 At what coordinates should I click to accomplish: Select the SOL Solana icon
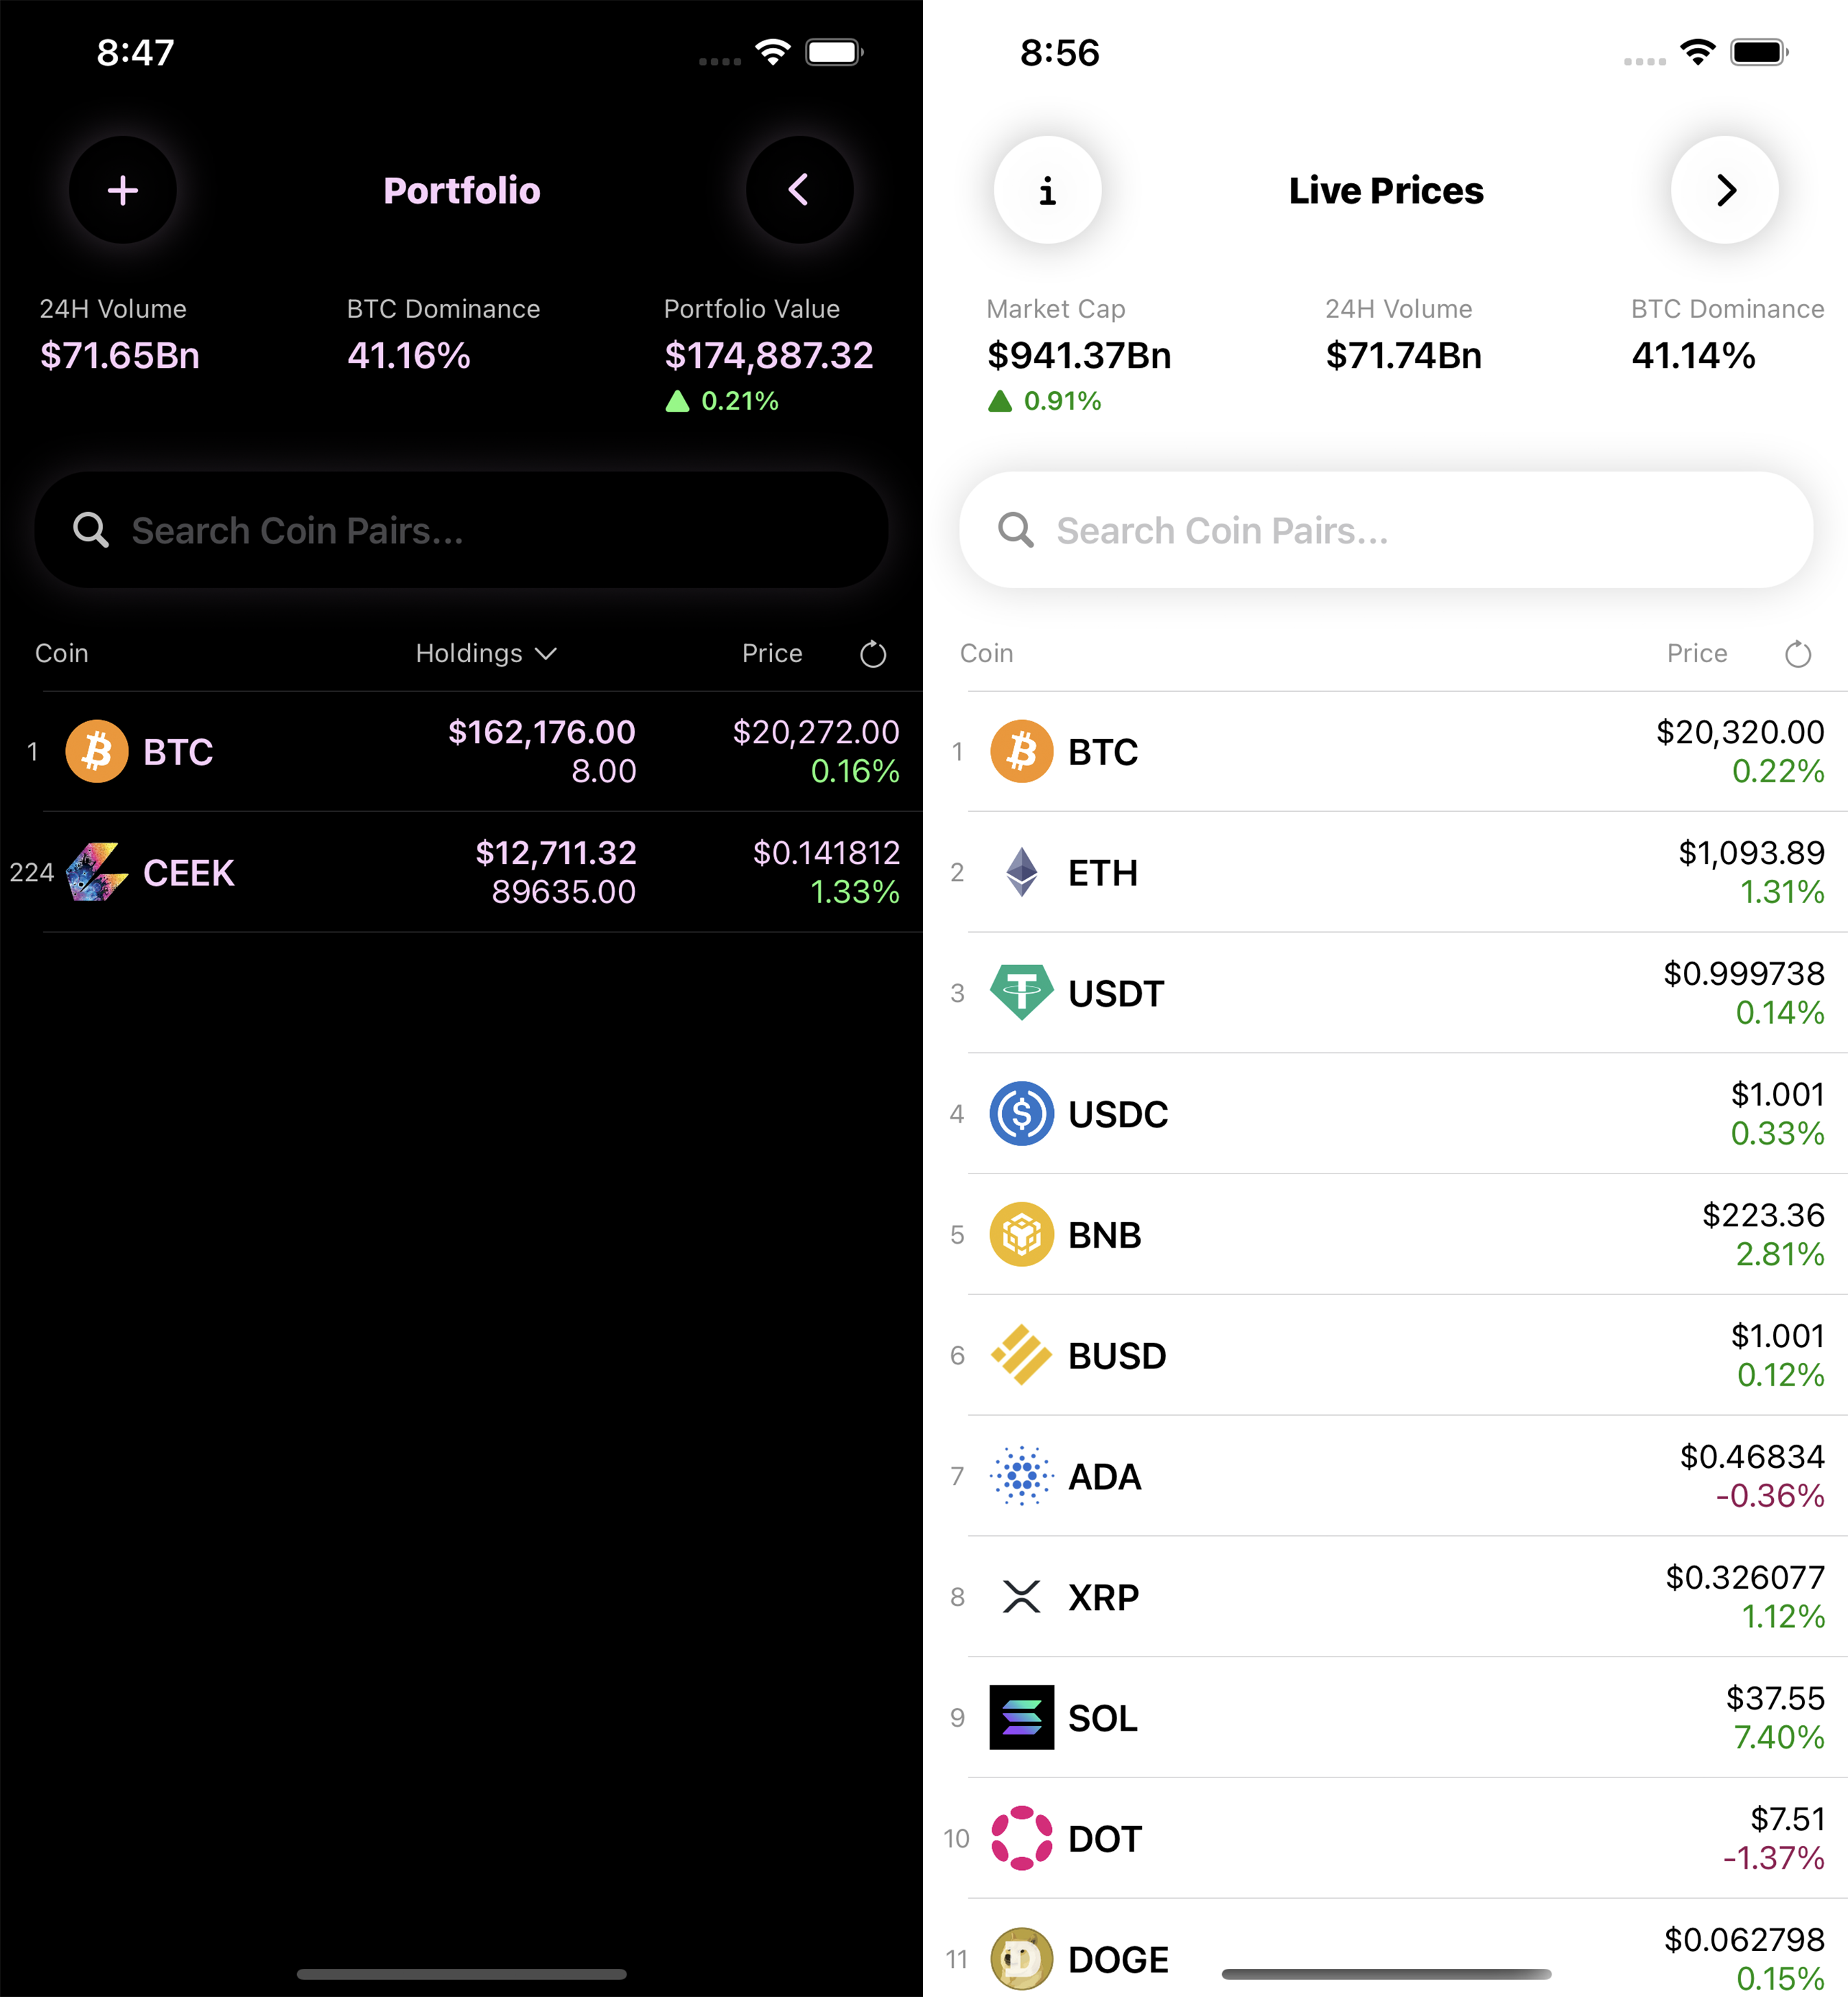tap(1021, 1718)
